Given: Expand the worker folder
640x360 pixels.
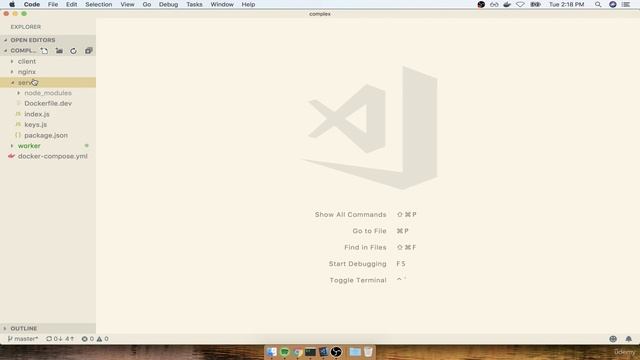Looking at the screenshot, I should pos(29,146).
